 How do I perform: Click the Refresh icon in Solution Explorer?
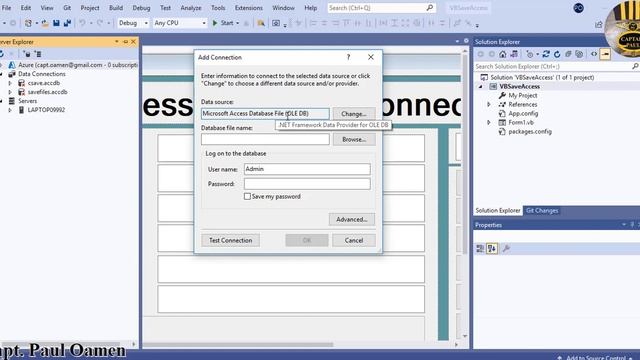pyautogui.click(x=557, y=54)
